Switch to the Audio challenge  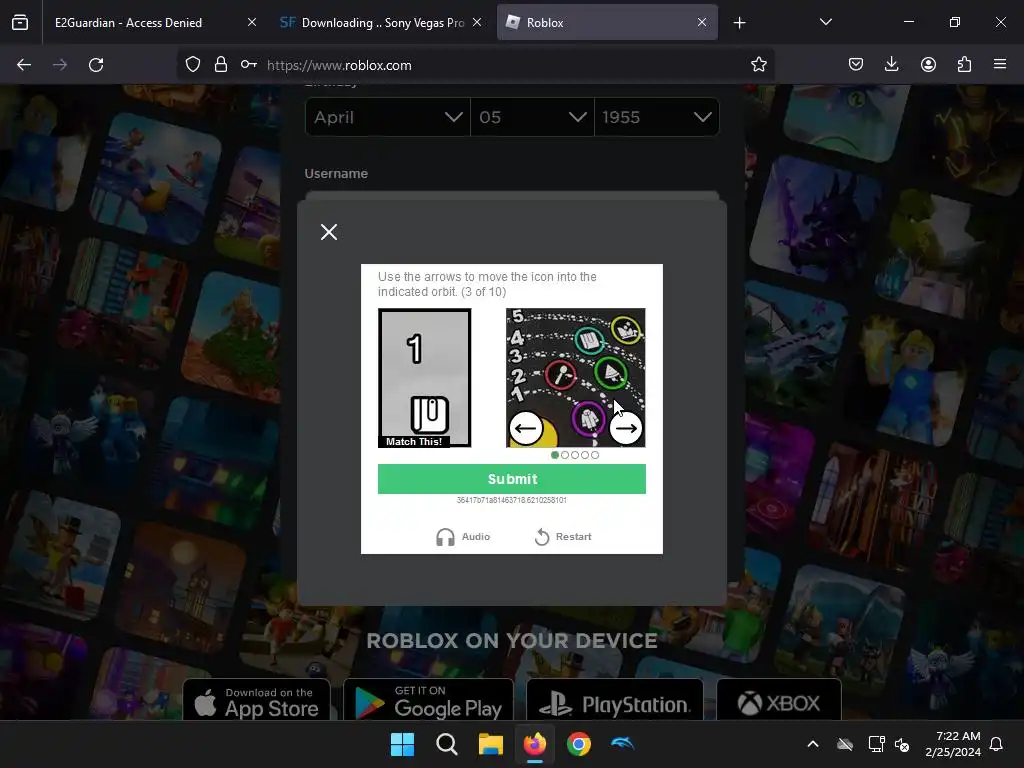[x=463, y=537]
